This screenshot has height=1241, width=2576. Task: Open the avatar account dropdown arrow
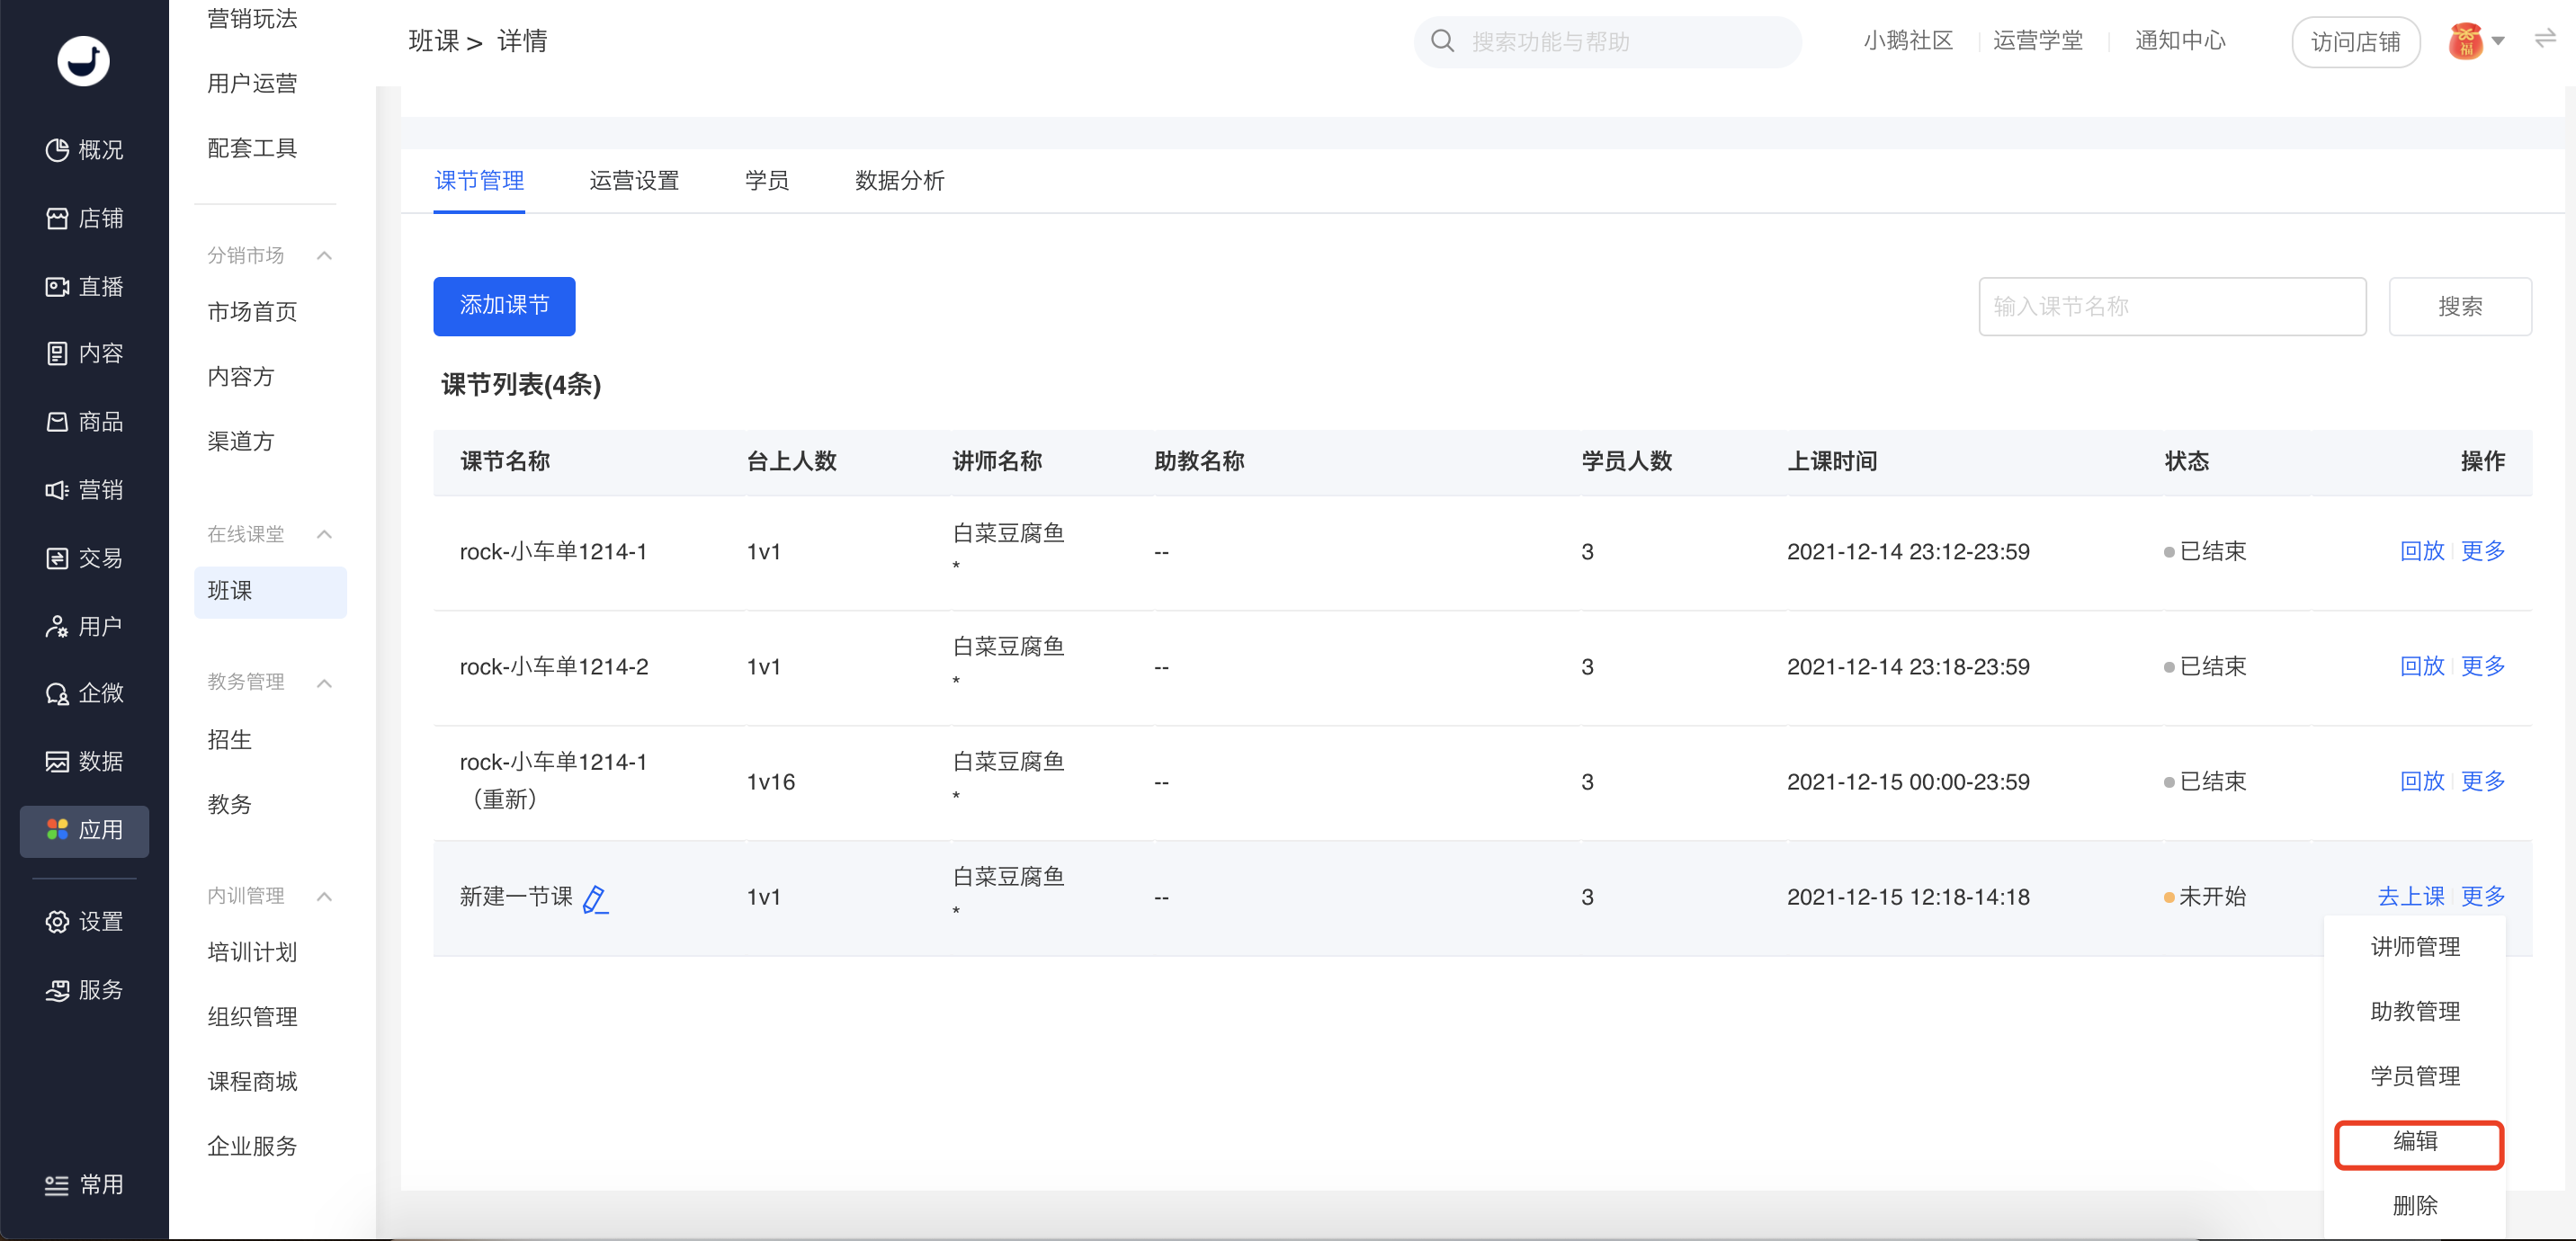tap(2498, 41)
